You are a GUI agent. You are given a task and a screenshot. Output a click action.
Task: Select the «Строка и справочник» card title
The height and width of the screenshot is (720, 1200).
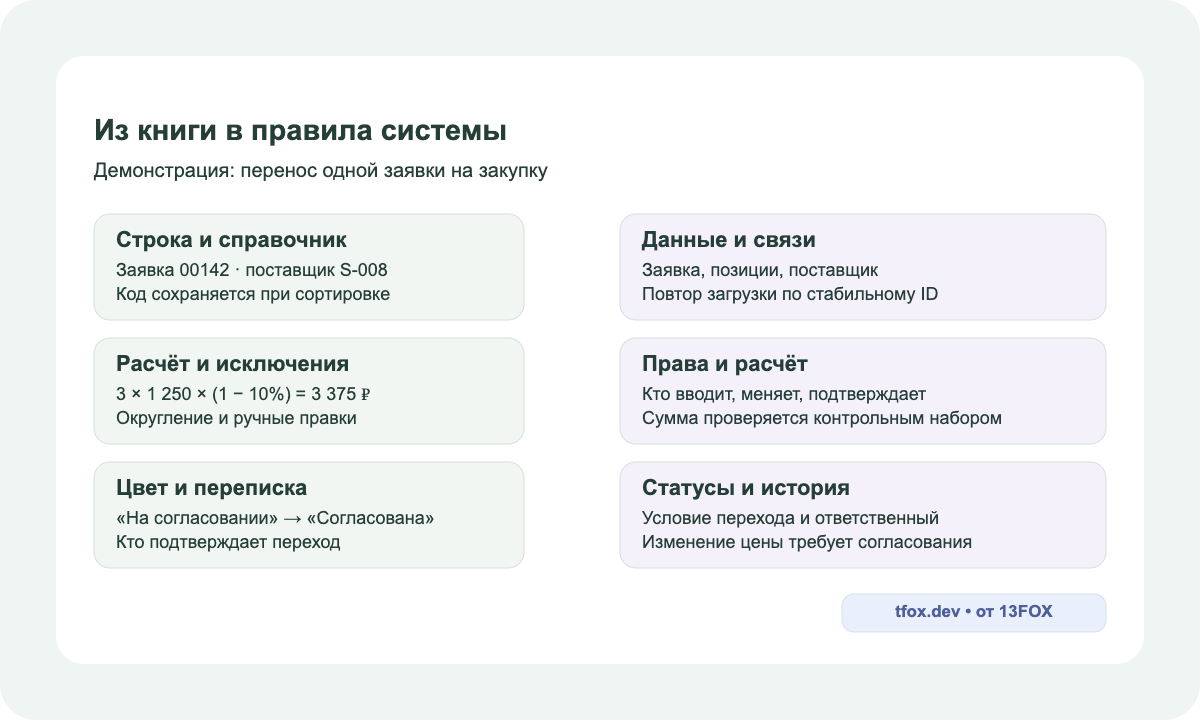(231, 240)
